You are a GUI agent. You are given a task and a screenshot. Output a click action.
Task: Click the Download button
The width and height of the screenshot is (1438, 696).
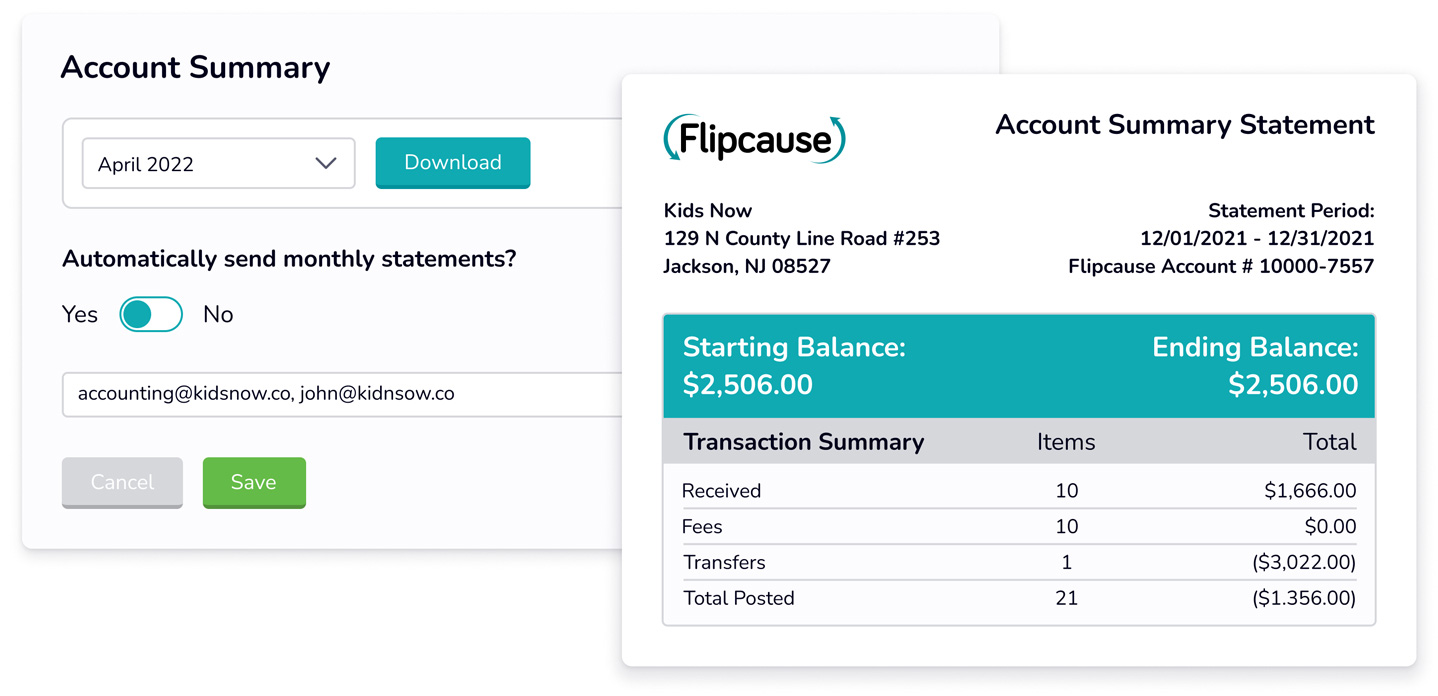pyautogui.click(x=453, y=163)
